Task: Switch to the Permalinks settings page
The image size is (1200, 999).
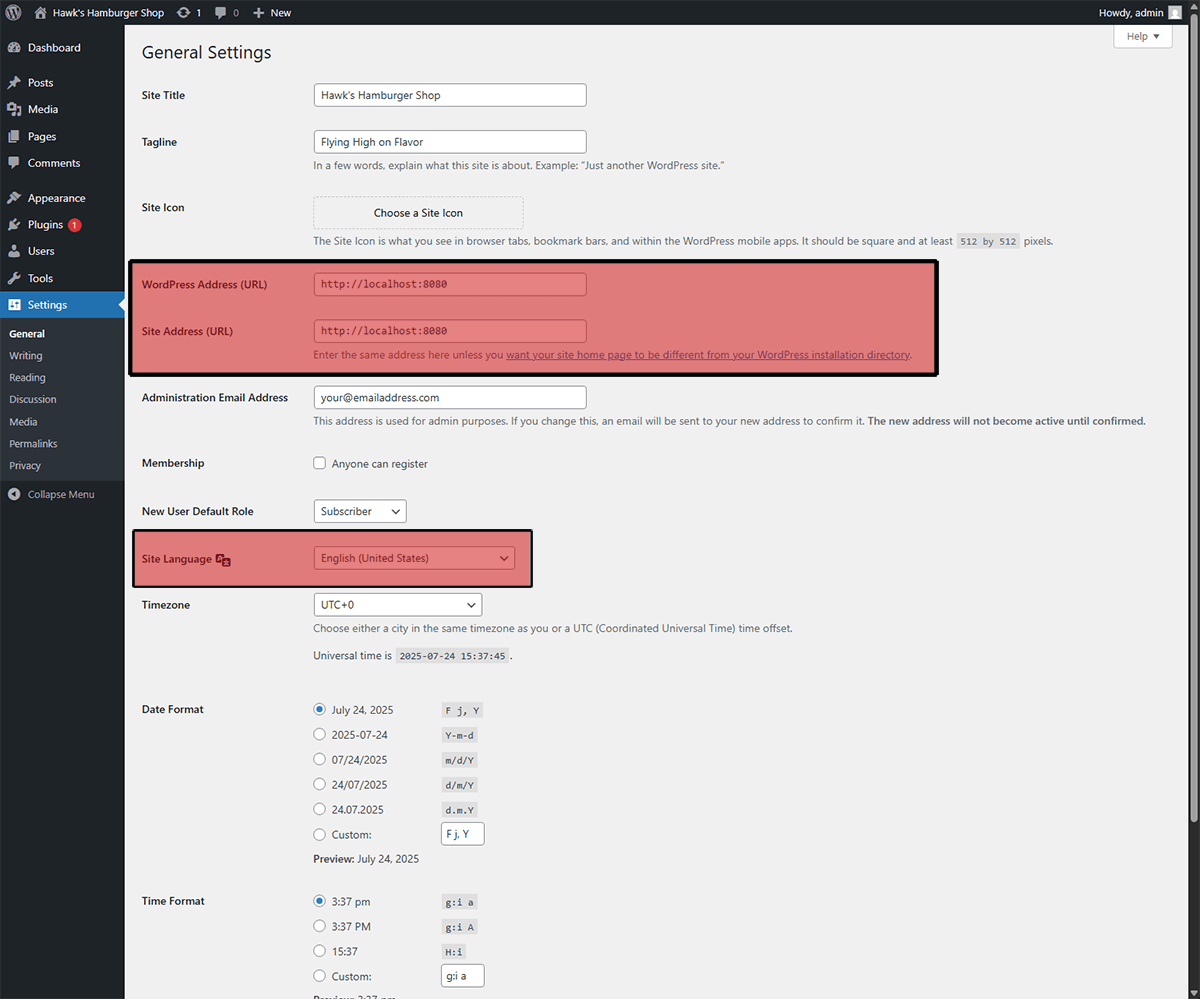Action: [32, 443]
